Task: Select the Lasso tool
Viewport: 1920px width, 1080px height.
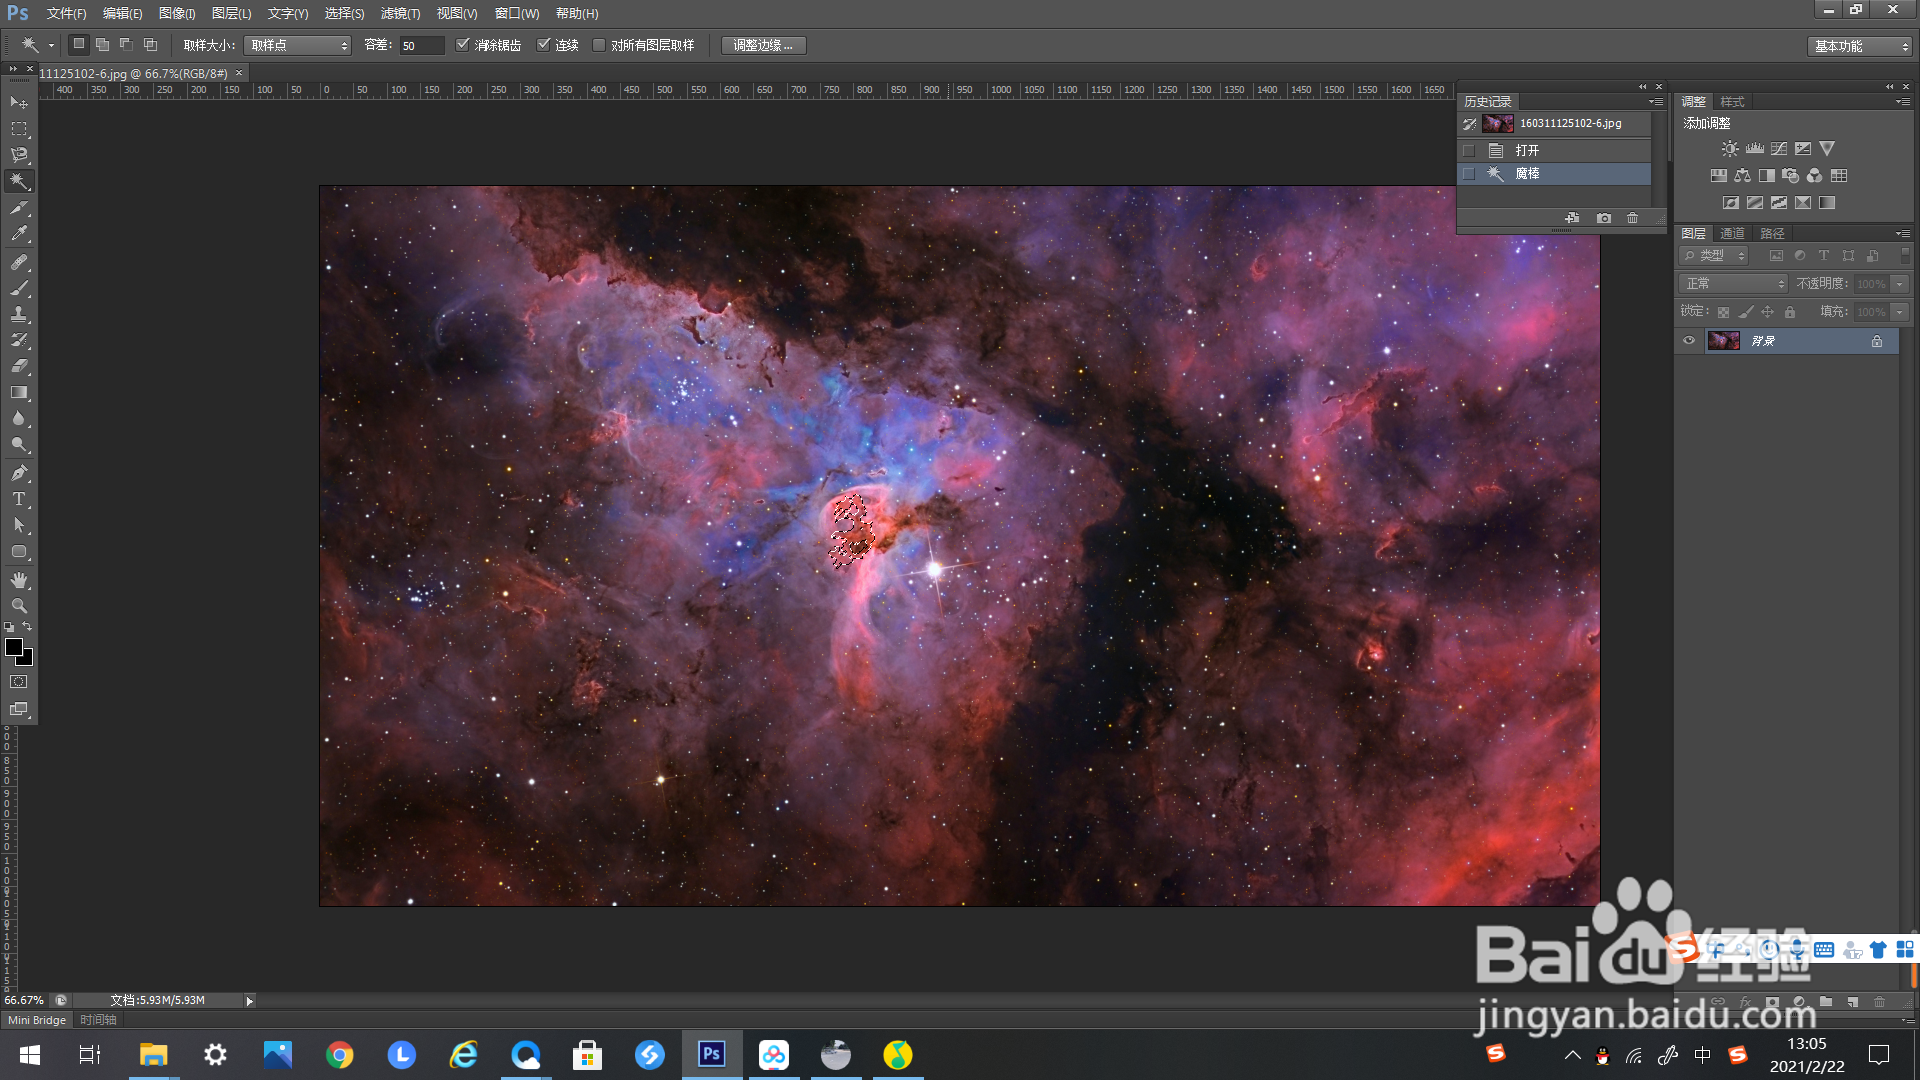Action: [x=19, y=155]
